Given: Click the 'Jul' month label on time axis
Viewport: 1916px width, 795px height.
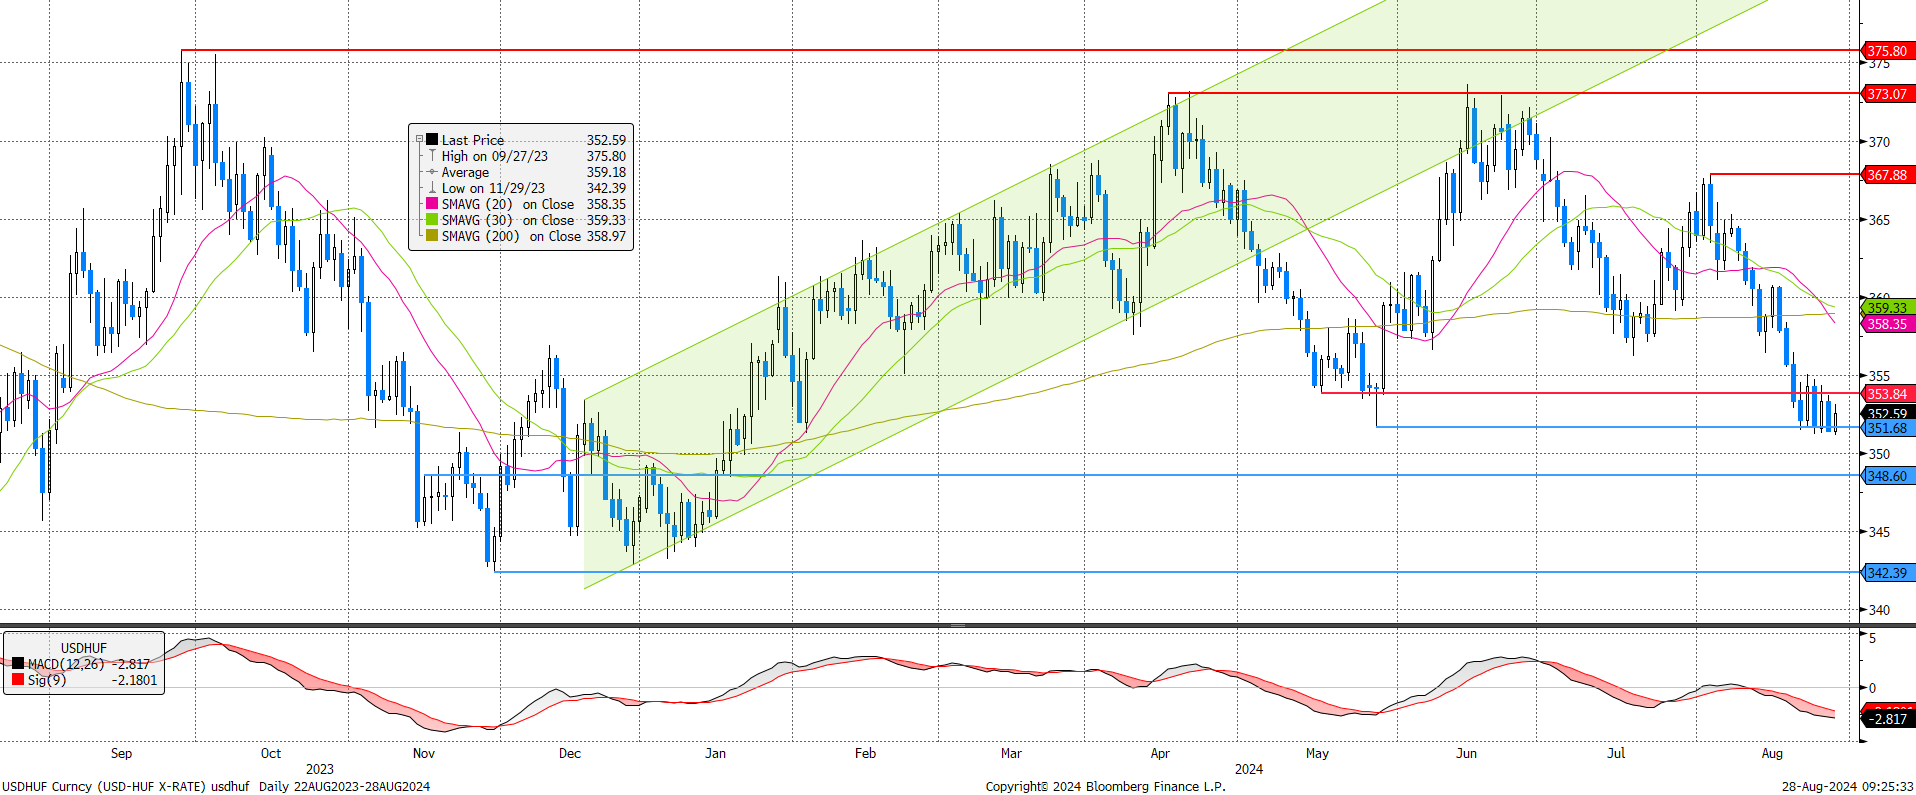Looking at the screenshot, I should [x=1616, y=753].
